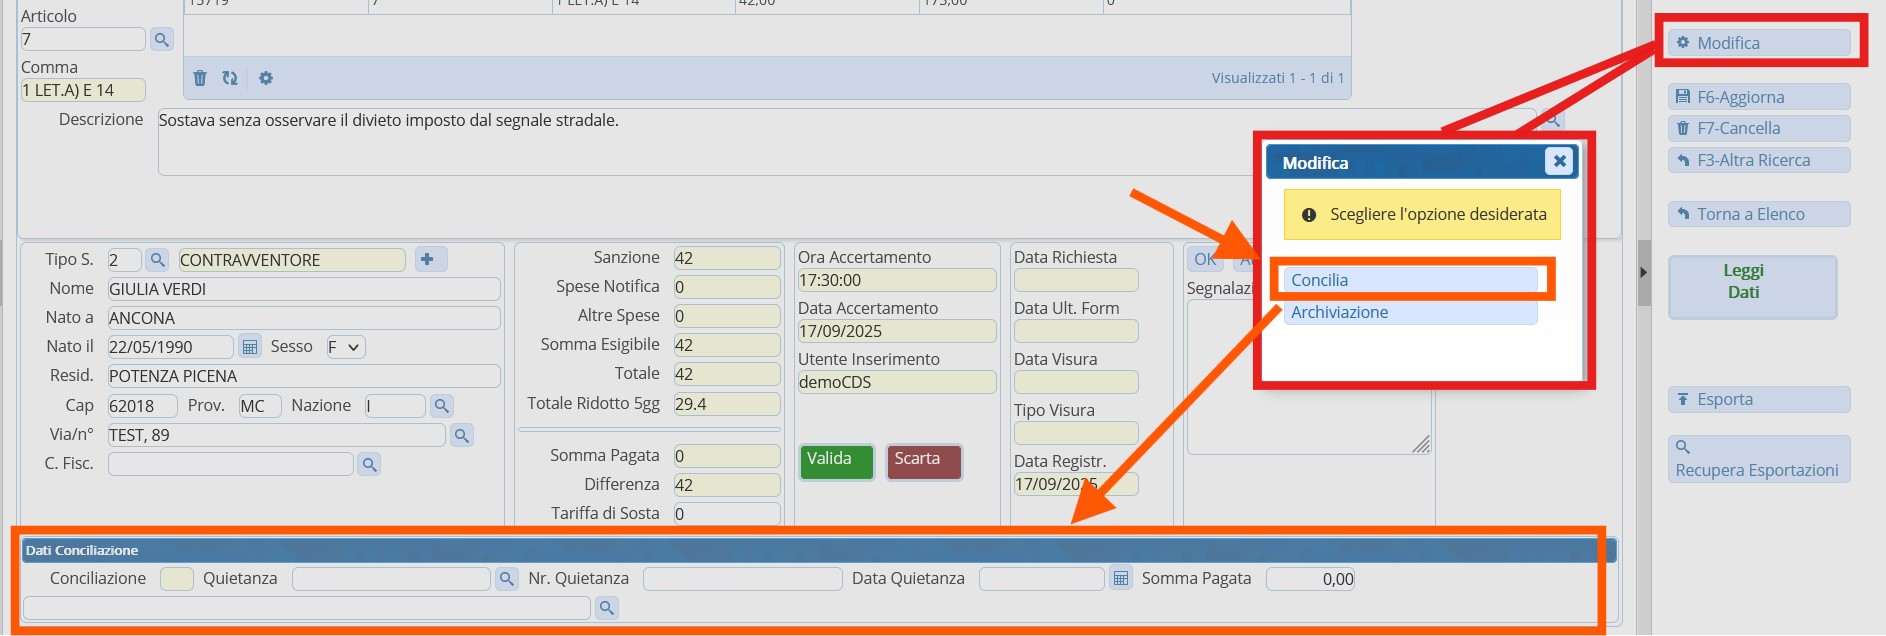Close the Modifica dialog
The height and width of the screenshot is (636, 1886).
1559,161
